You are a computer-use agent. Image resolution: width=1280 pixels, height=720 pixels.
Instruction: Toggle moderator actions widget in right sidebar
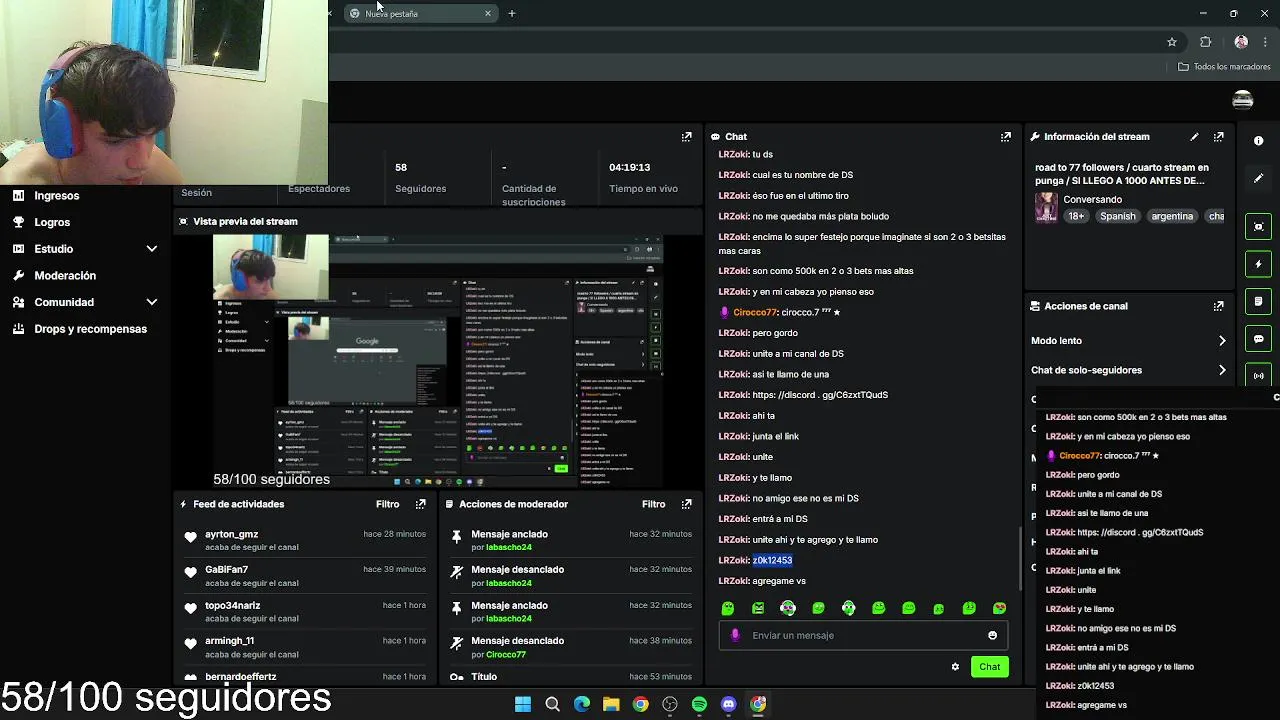[x=1258, y=301]
